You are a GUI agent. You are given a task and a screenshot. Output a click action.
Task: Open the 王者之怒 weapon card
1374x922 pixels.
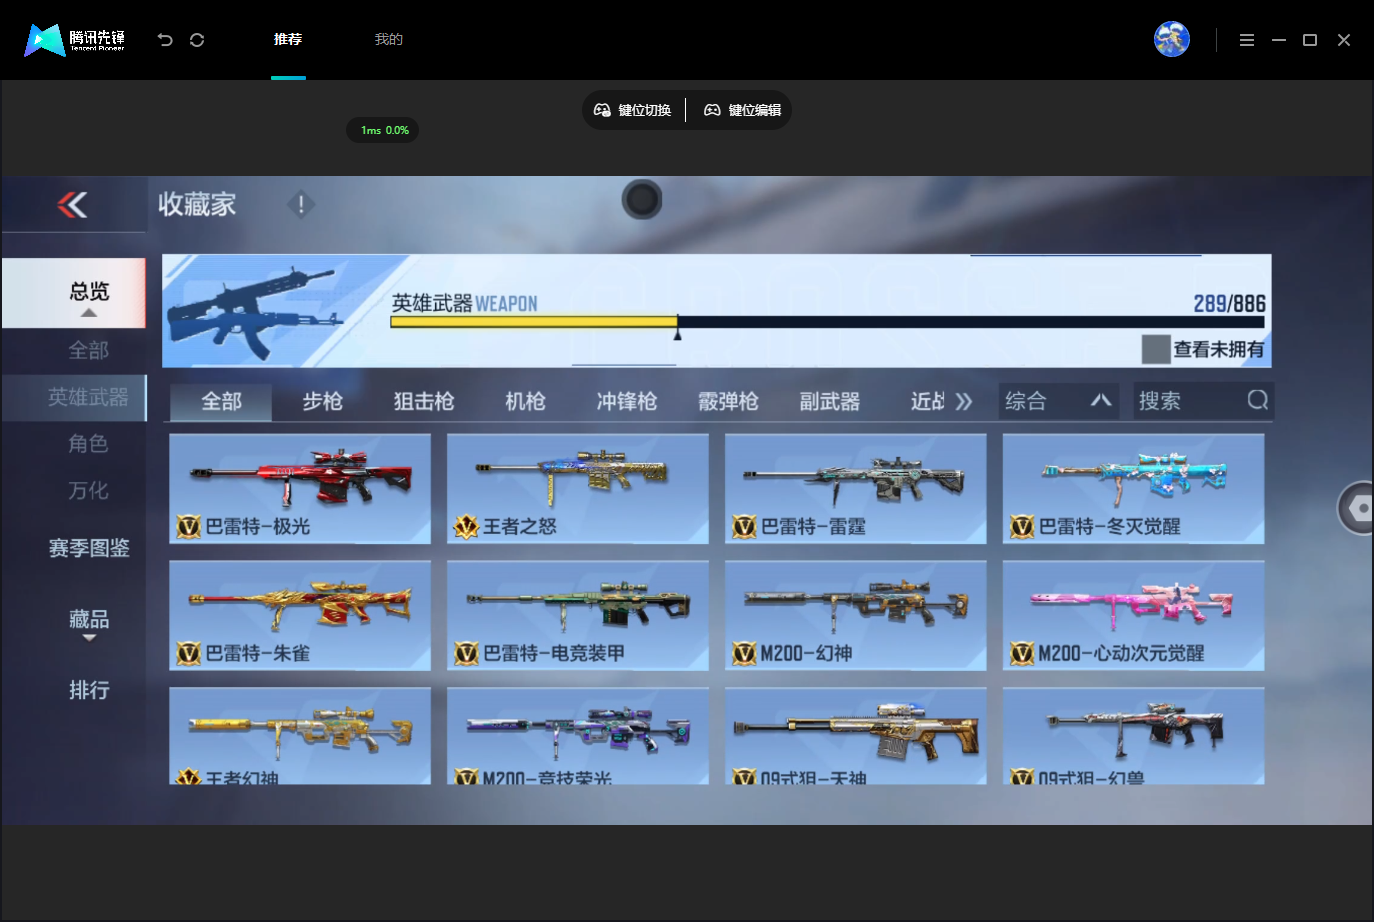(x=578, y=489)
